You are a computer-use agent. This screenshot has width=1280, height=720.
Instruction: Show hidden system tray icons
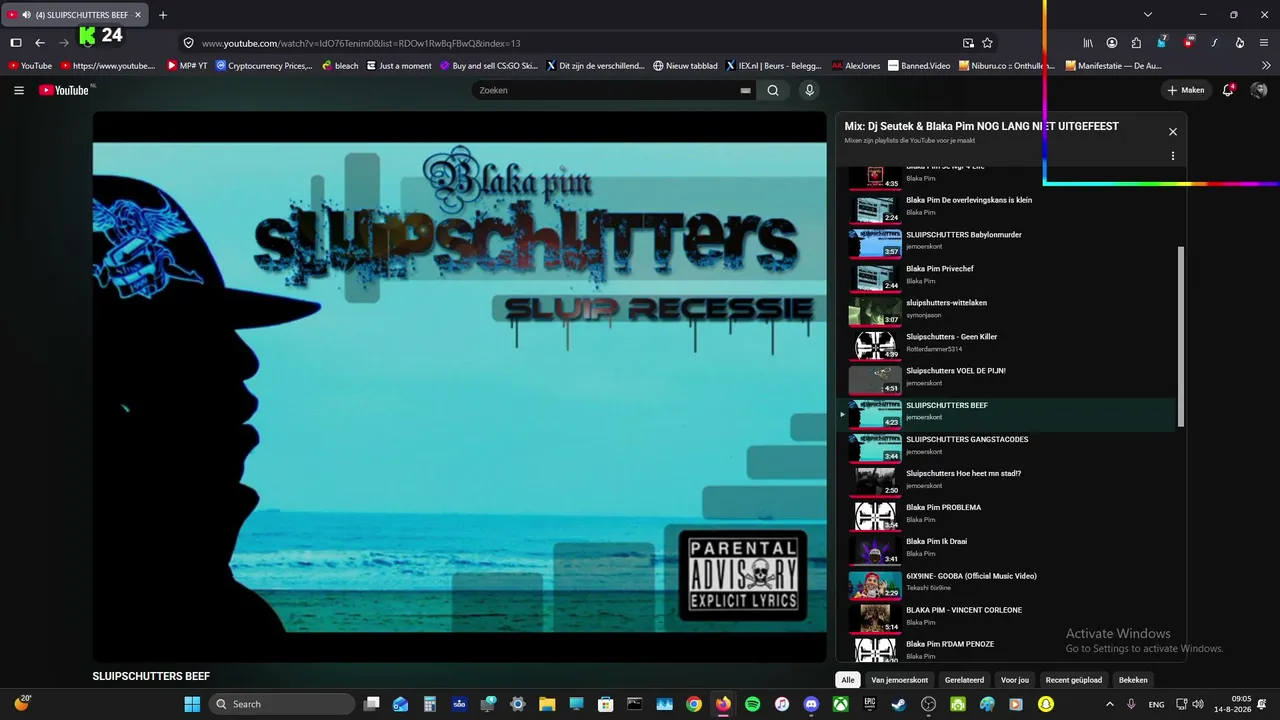coord(1109,704)
